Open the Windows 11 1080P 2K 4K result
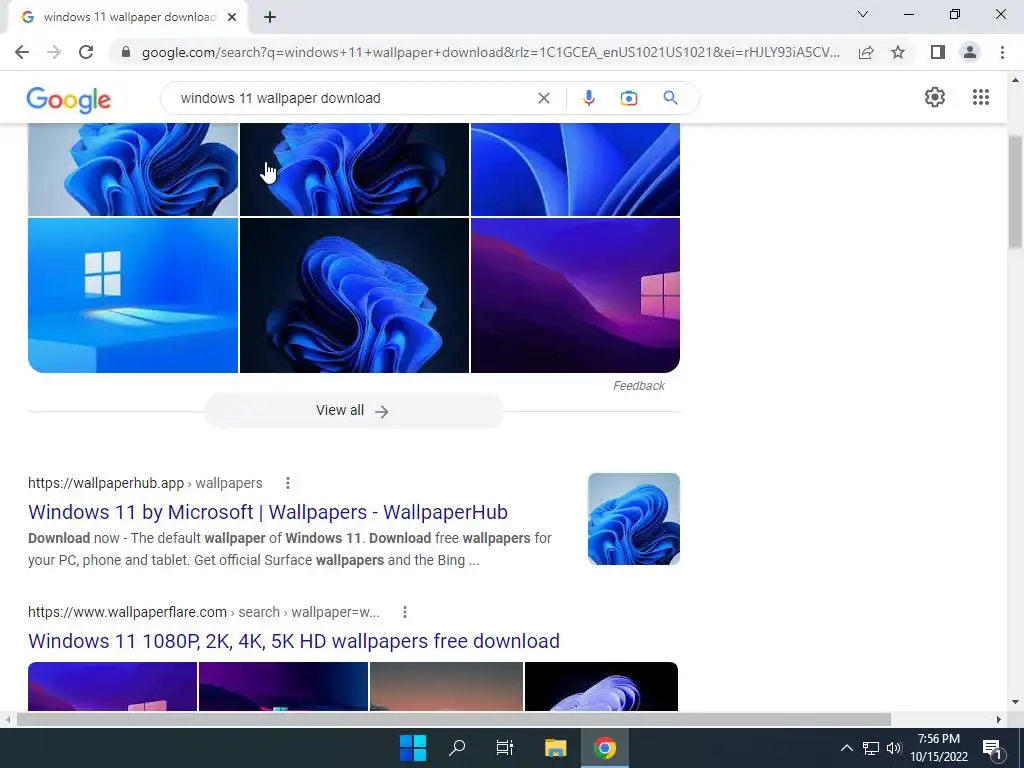 (294, 641)
